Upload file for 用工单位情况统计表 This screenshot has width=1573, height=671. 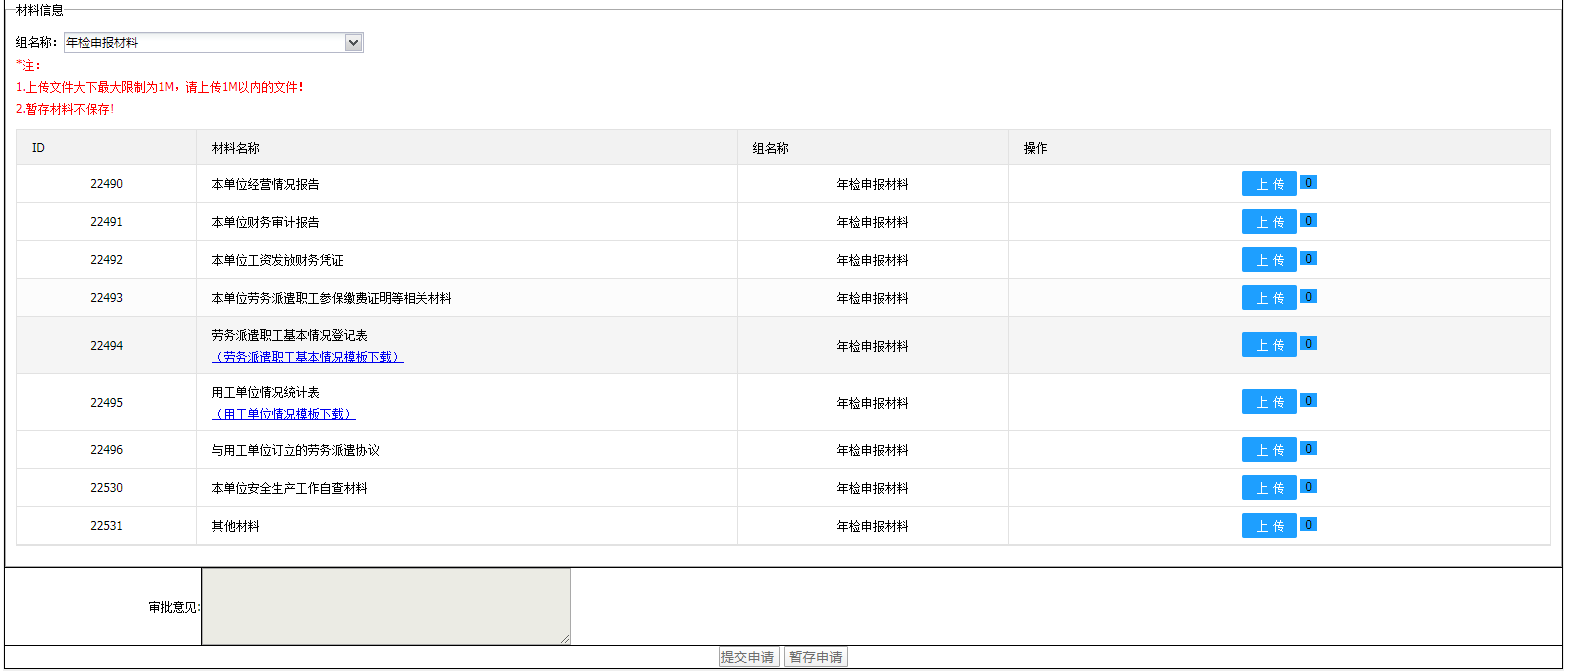(1268, 402)
